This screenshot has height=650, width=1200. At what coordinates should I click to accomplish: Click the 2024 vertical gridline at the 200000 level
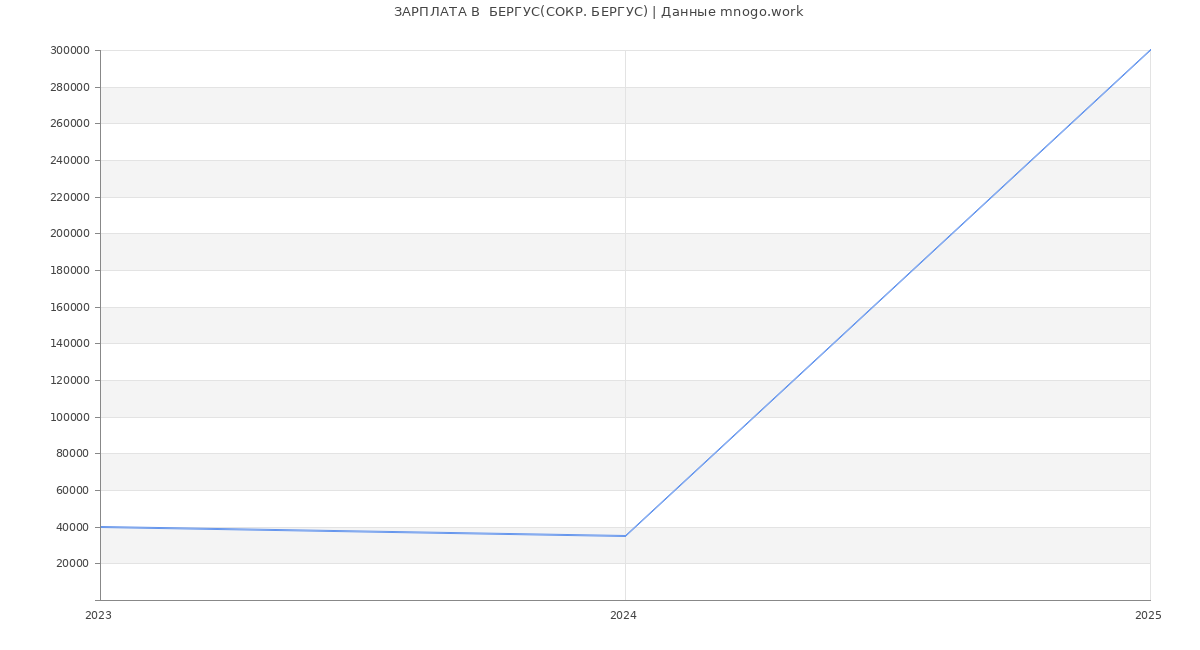pos(625,233)
